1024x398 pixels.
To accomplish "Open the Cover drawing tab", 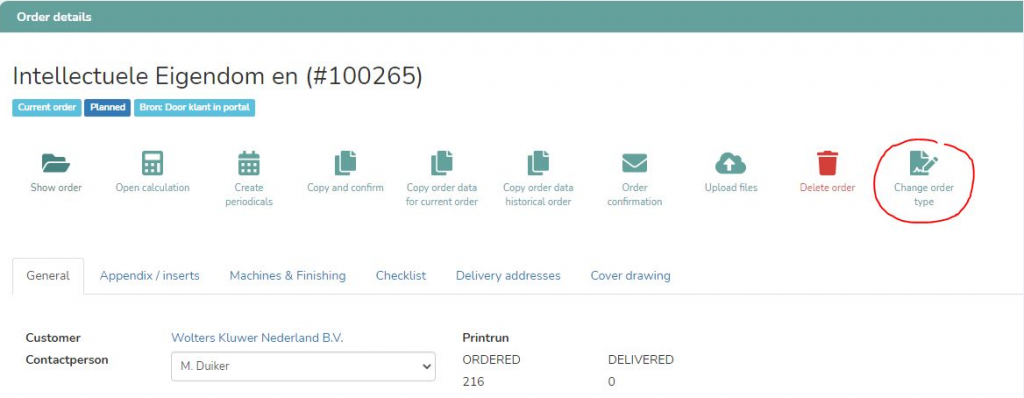I will [x=630, y=276].
